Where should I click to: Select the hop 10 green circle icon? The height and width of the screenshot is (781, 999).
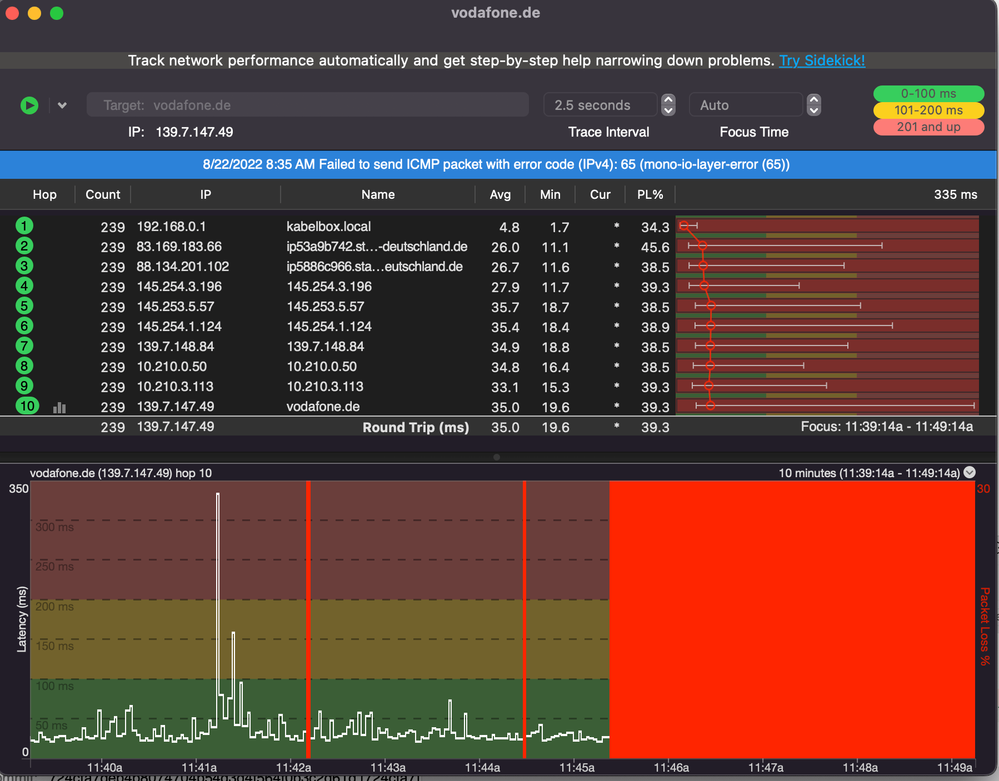point(27,406)
